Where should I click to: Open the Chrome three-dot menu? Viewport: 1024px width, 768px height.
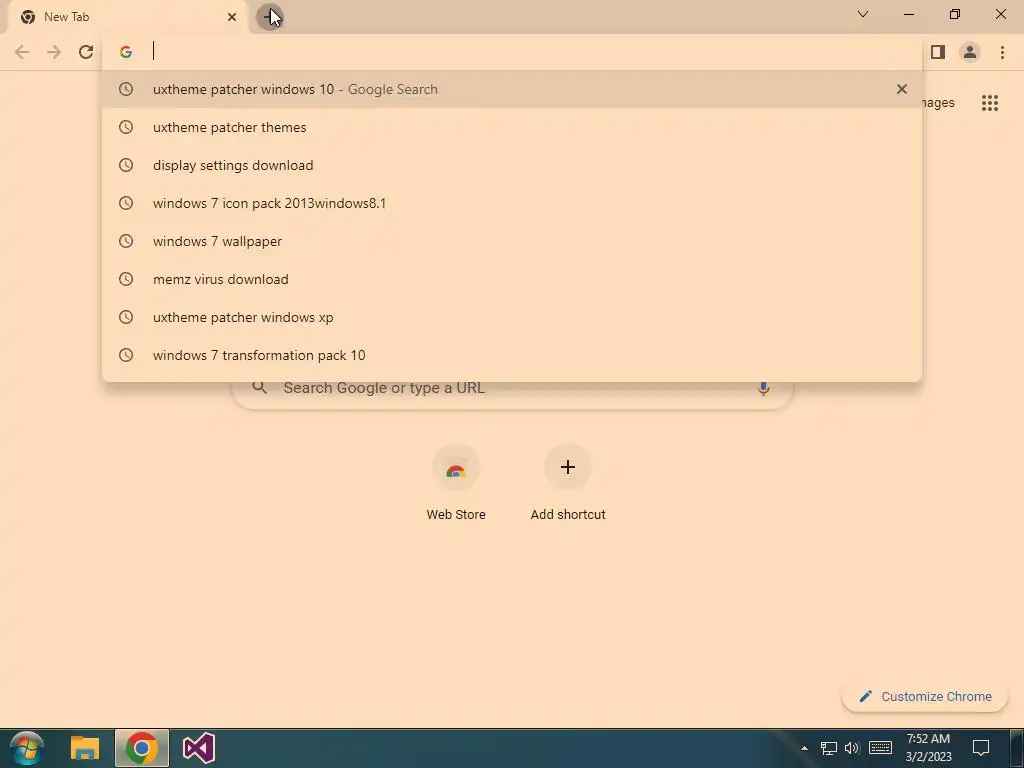pos(1002,52)
